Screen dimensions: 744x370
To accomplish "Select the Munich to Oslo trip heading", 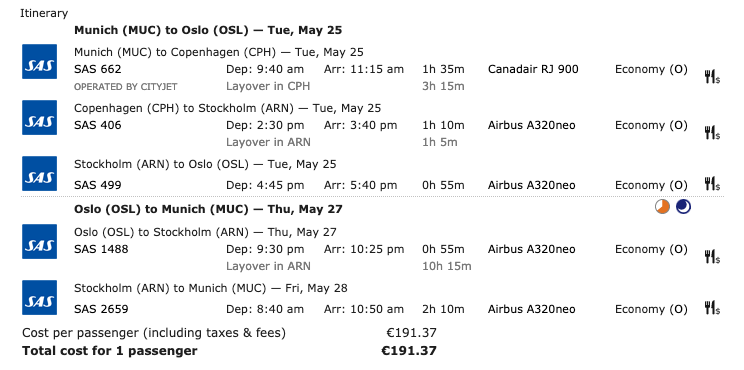I will tap(208, 30).
